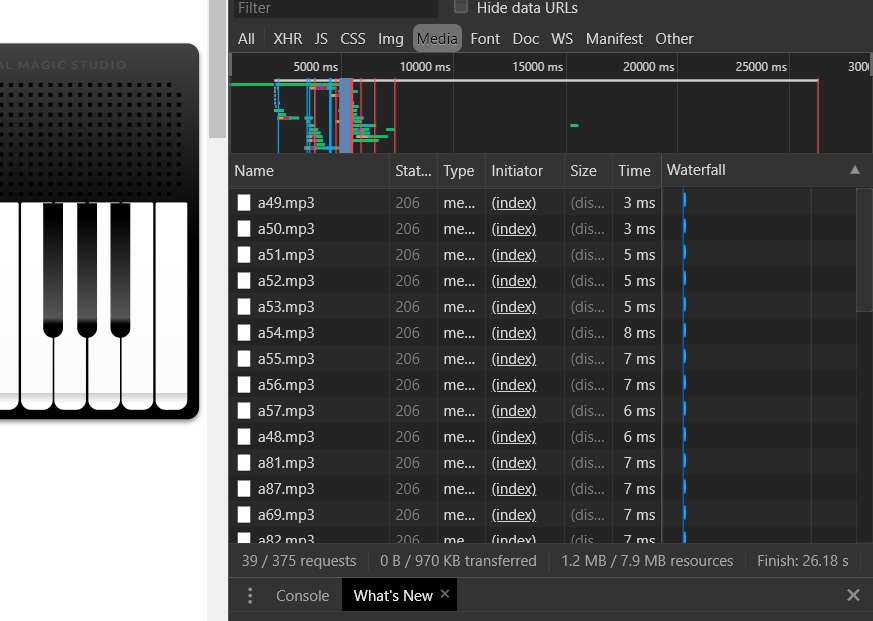Click the 39 / 375 requests status text
873x621 pixels.
(298, 561)
